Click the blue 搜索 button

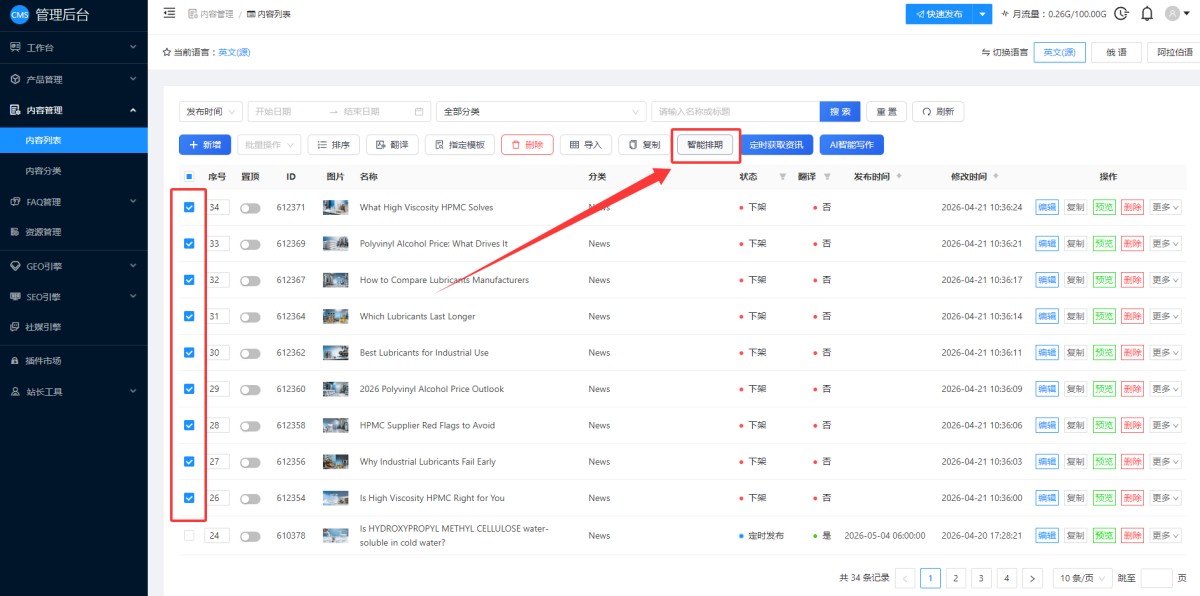point(840,112)
